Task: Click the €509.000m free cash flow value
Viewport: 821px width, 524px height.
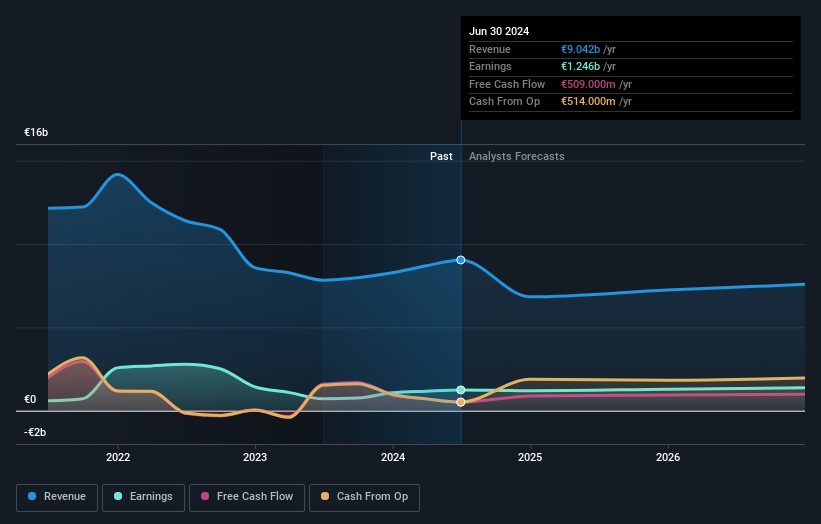Action: (588, 84)
